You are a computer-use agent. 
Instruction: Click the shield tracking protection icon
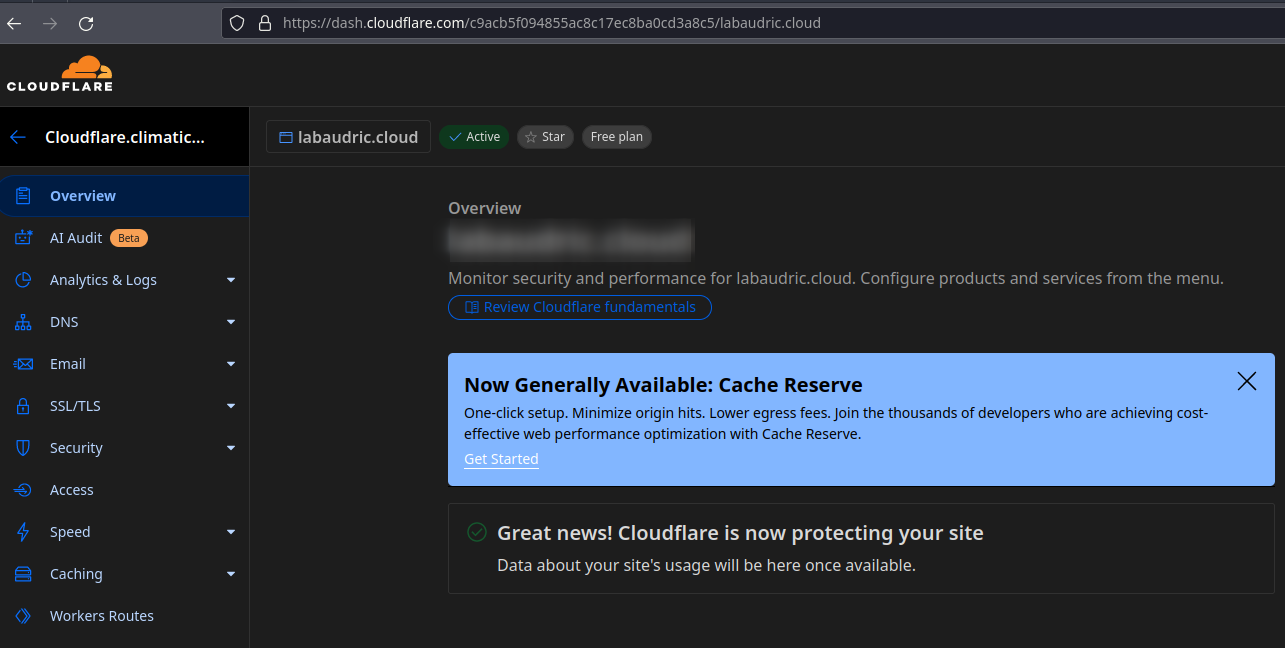[237, 23]
